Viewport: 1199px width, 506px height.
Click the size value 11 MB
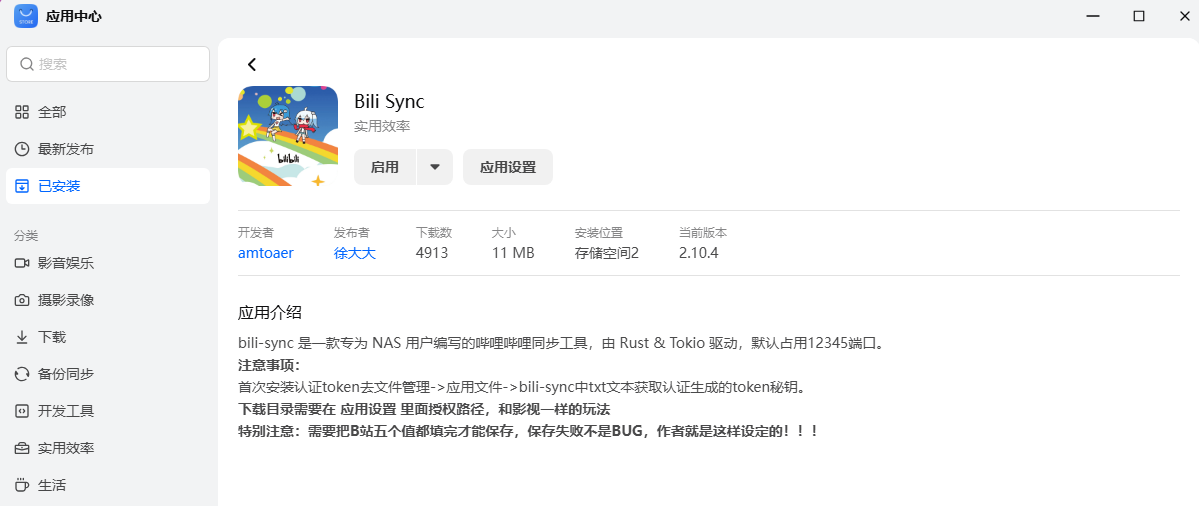(x=513, y=253)
